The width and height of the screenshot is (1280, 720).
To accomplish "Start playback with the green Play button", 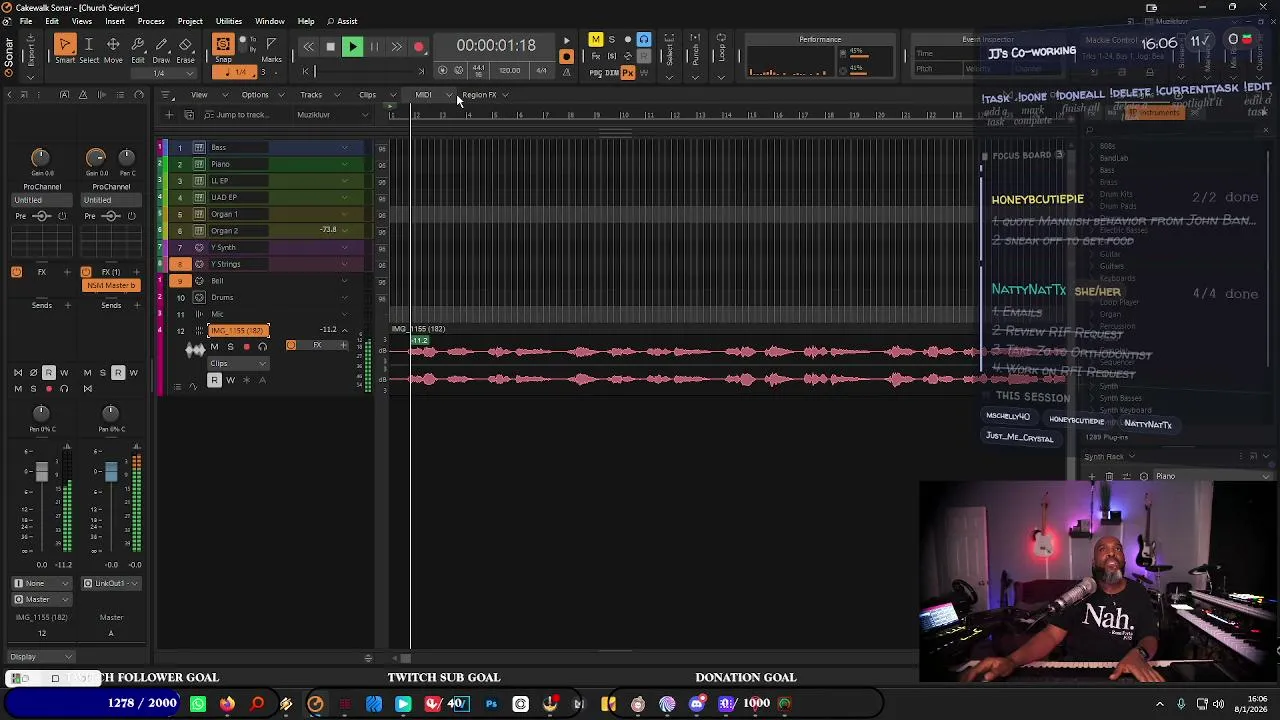I will 352,47.
